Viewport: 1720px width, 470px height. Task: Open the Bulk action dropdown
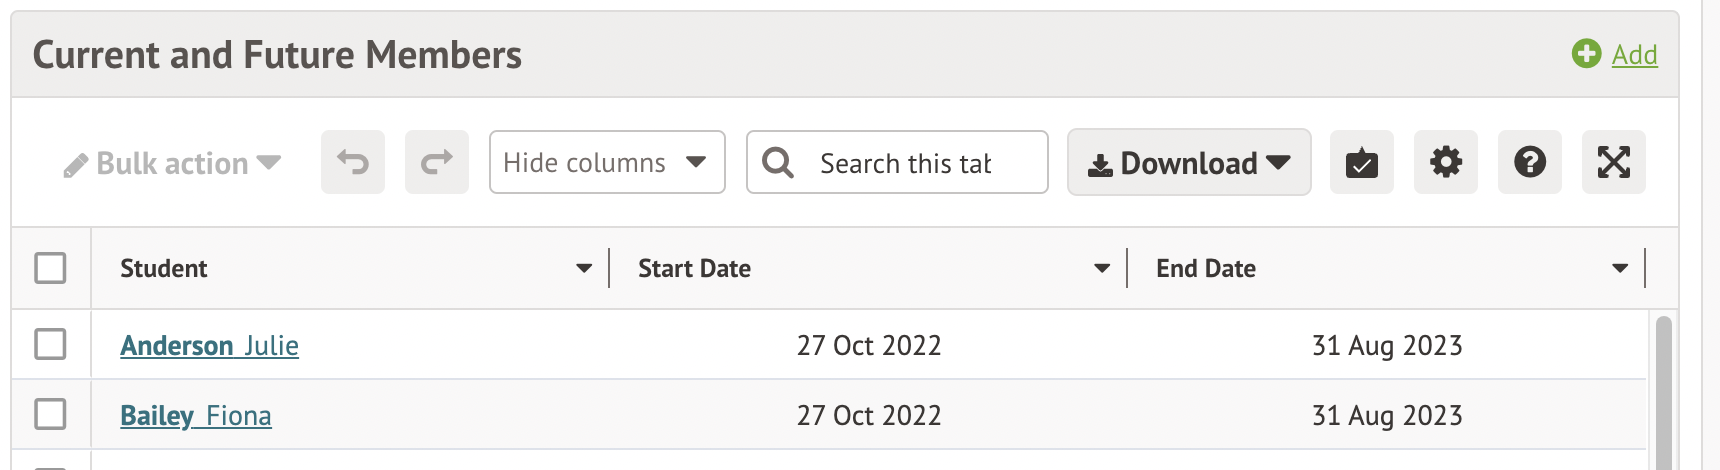(172, 164)
